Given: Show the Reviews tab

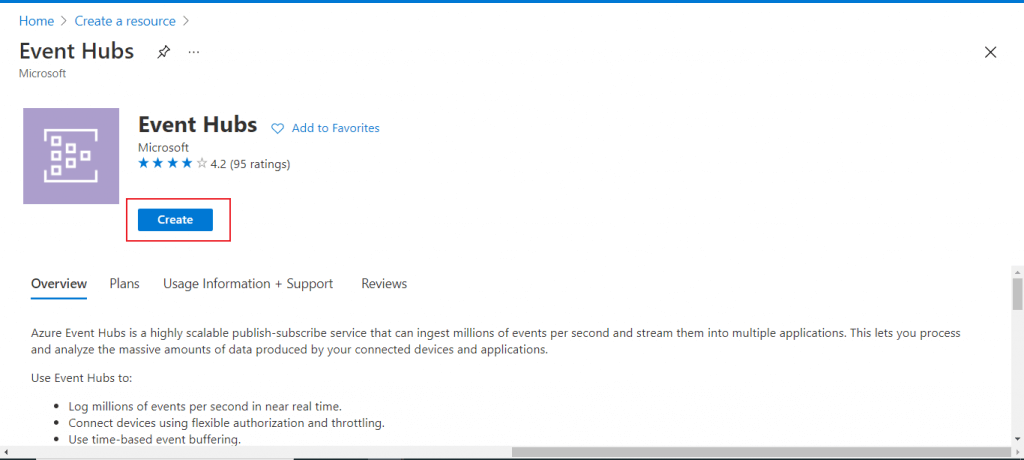Looking at the screenshot, I should pos(384,284).
